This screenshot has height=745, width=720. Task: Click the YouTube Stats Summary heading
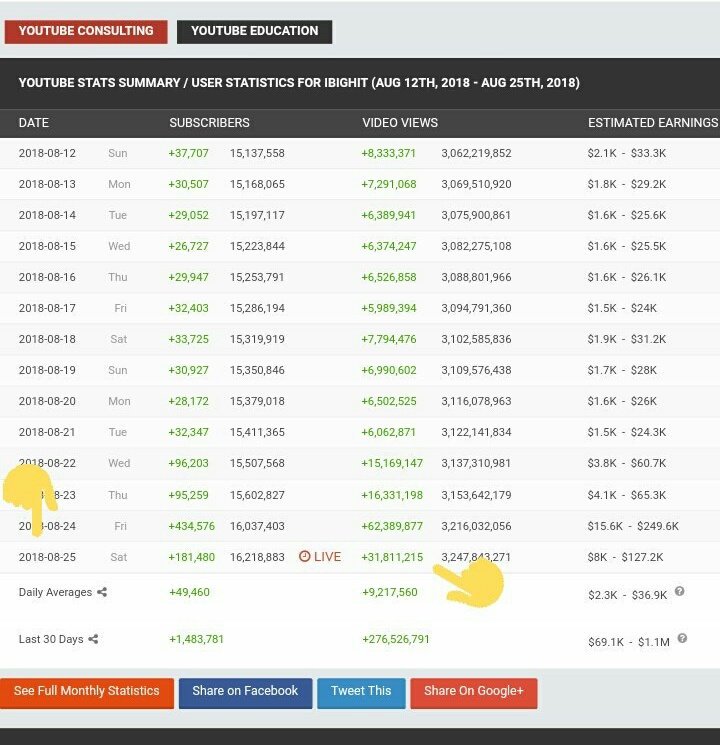(299, 83)
